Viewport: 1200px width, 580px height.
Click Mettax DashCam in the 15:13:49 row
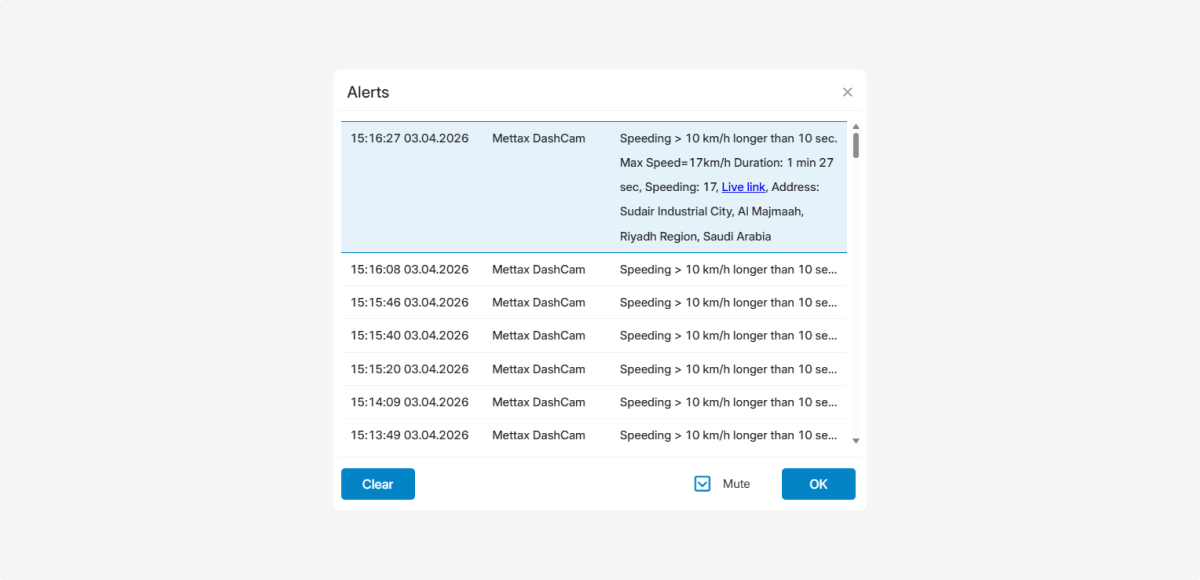(x=538, y=435)
